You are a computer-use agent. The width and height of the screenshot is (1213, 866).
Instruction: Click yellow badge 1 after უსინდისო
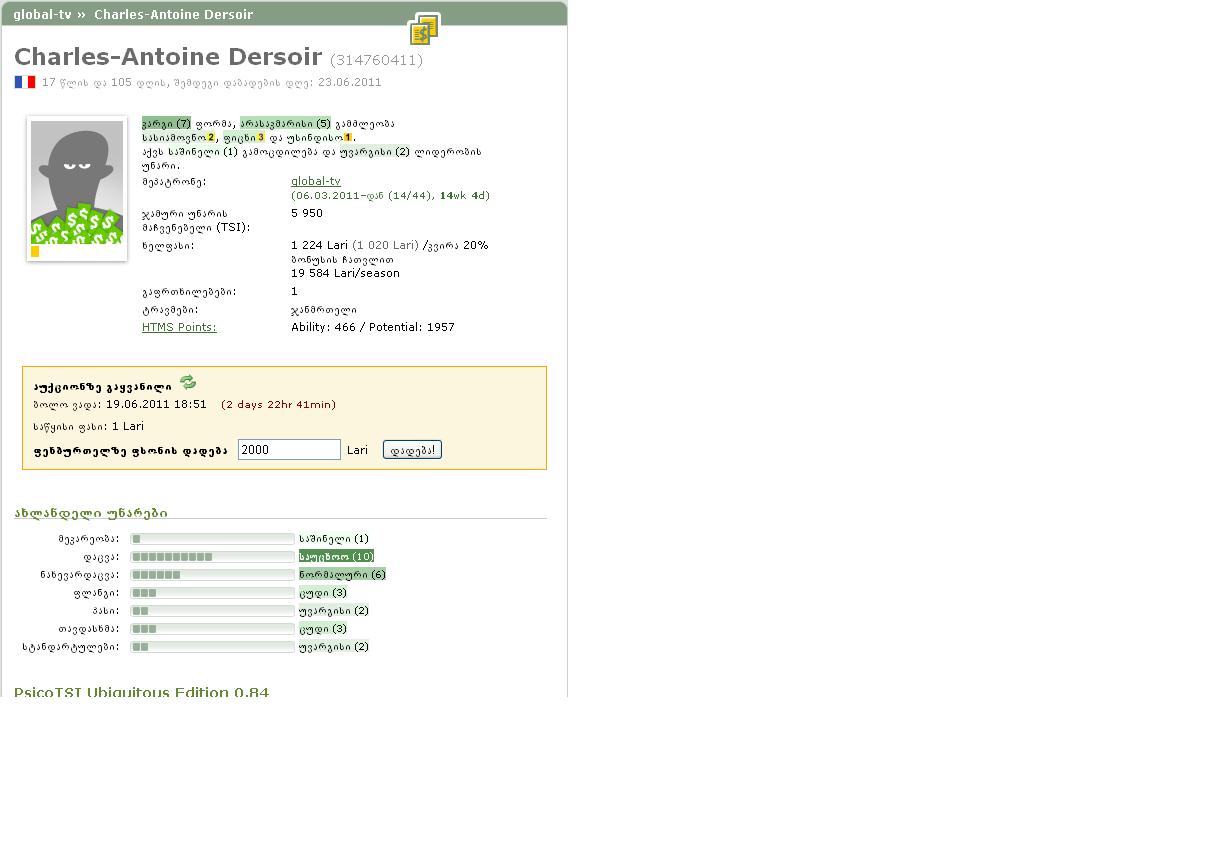348,137
